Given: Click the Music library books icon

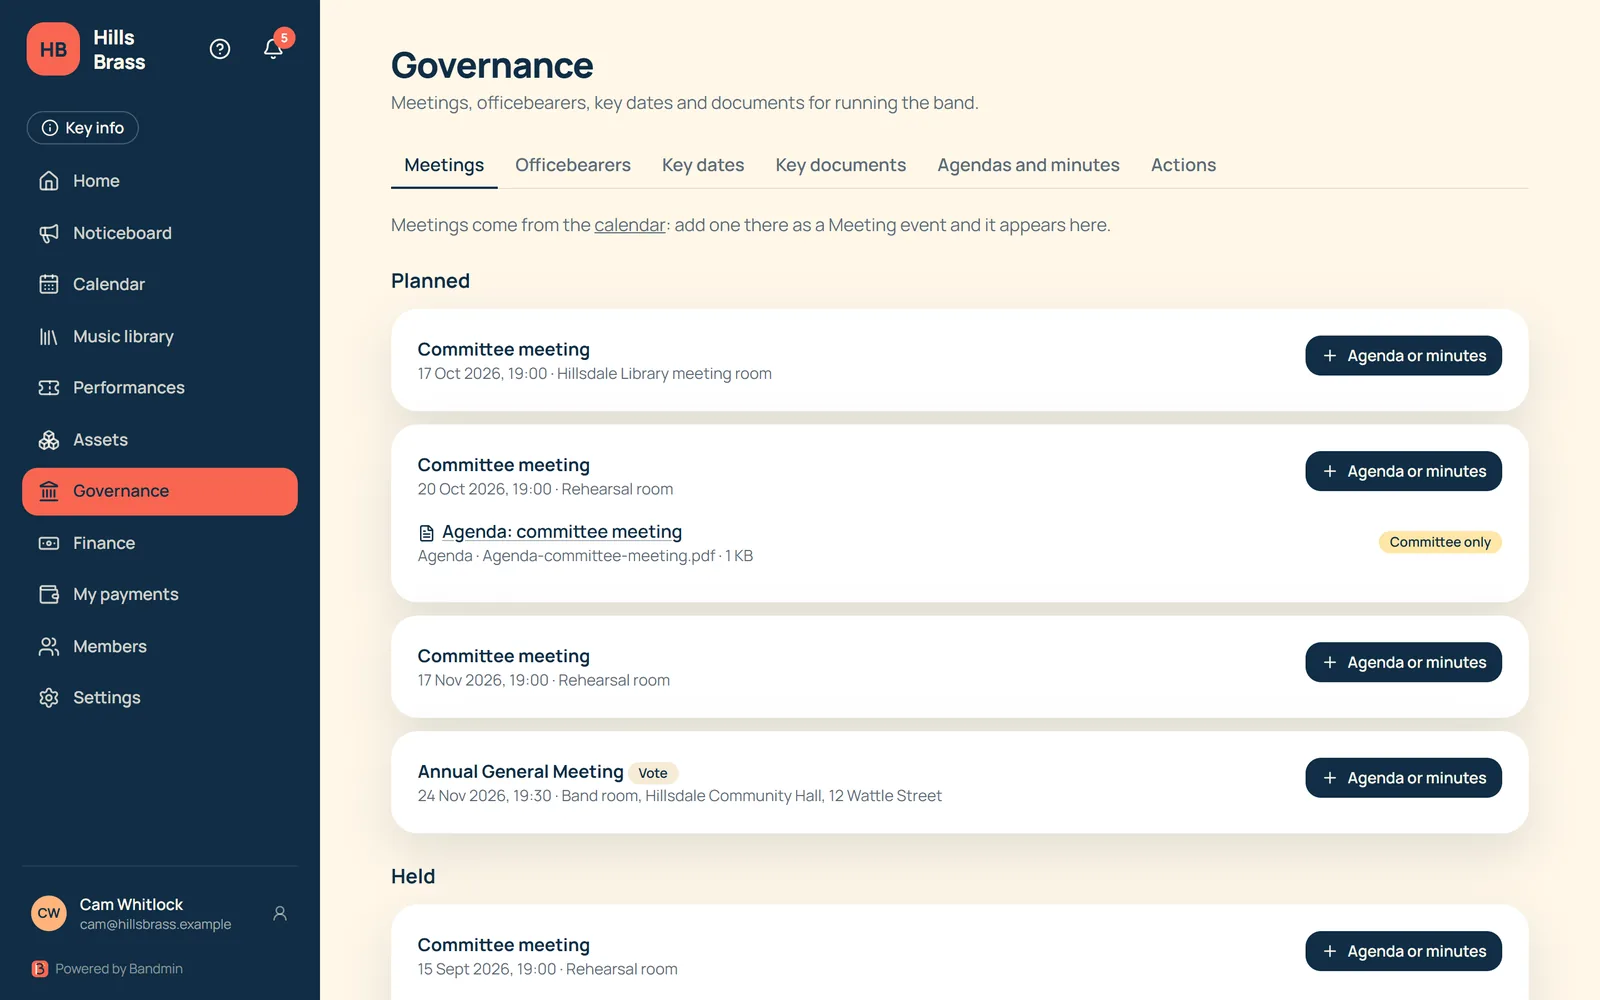Looking at the screenshot, I should tap(49, 336).
